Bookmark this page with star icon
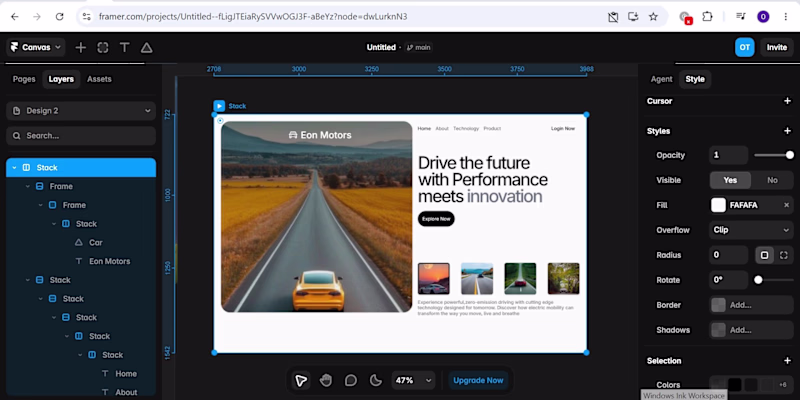This screenshot has height=400, width=800. pyautogui.click(x=653, y=17)
